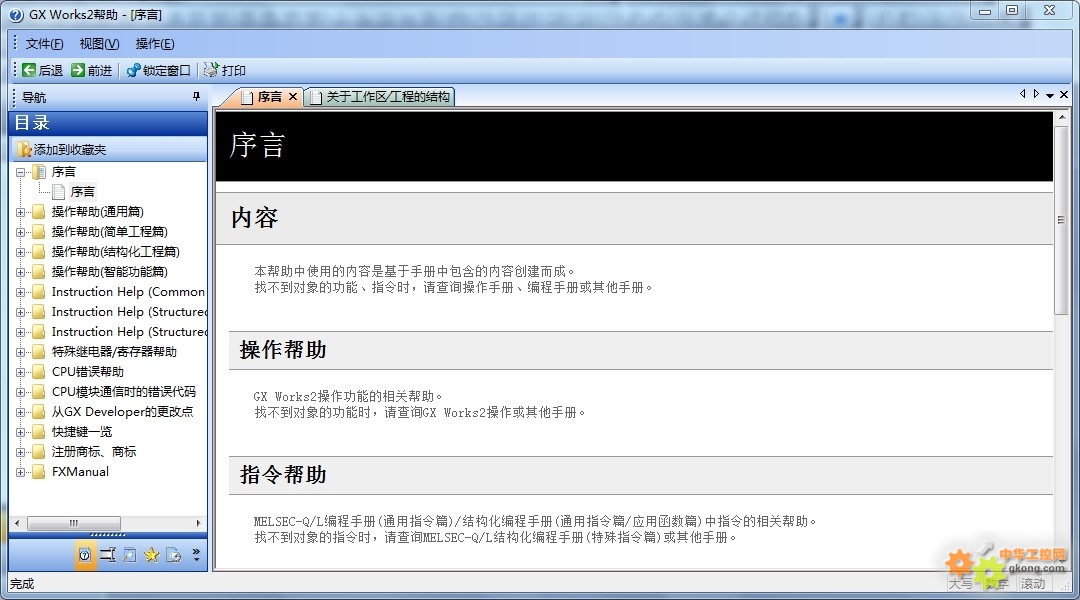The image size is (1080, 600).
Task: Open the Favorites star icon in the navigation bar
Action: pos(152,555)
